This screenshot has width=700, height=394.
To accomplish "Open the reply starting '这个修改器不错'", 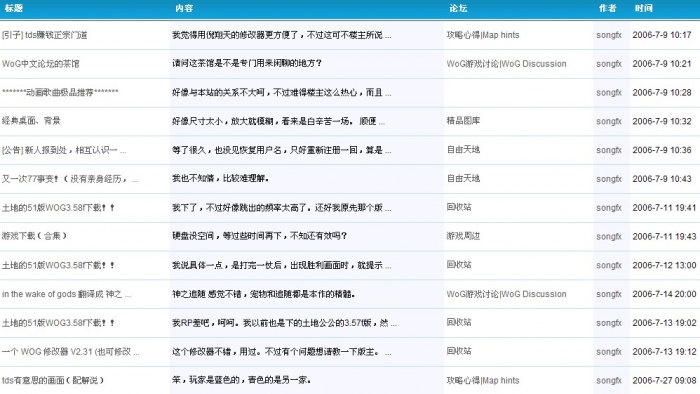I will [282, 352].
